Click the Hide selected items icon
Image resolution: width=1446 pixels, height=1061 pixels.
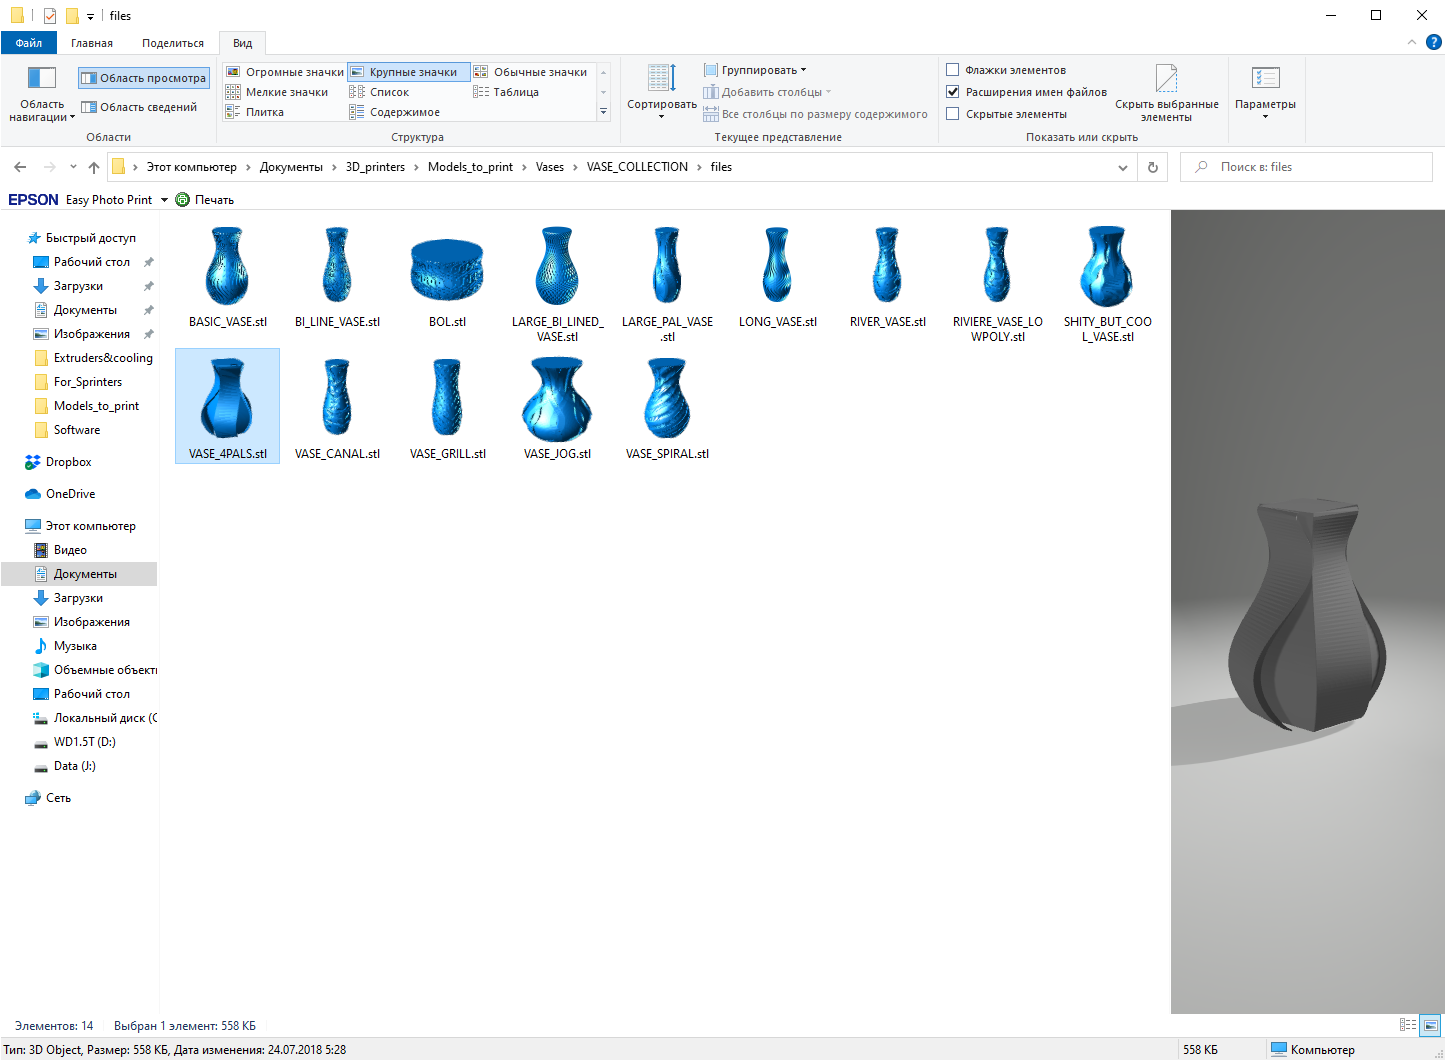[1166, 80]
